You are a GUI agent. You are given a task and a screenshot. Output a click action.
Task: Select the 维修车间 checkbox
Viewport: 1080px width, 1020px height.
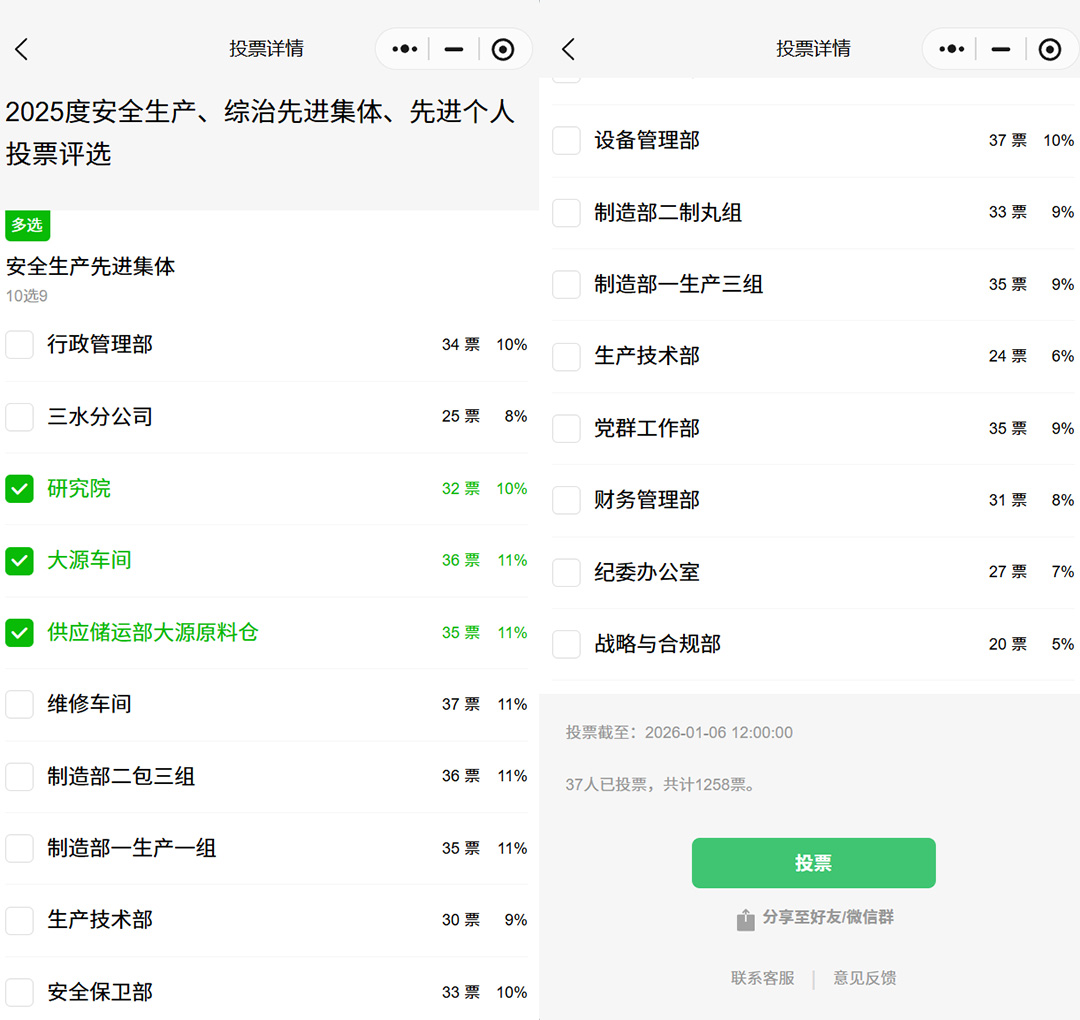point(20,705)
